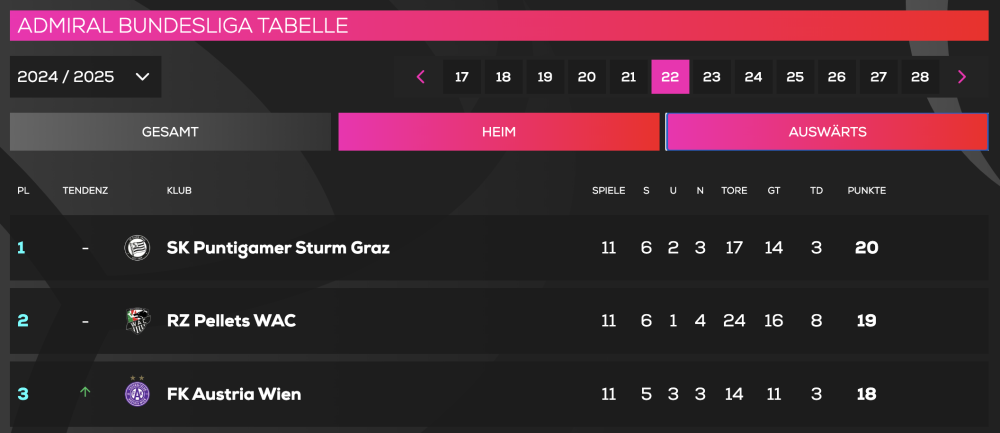Go to next matchdays with right arrow
1000x433 pixels.
pos(962,77)
